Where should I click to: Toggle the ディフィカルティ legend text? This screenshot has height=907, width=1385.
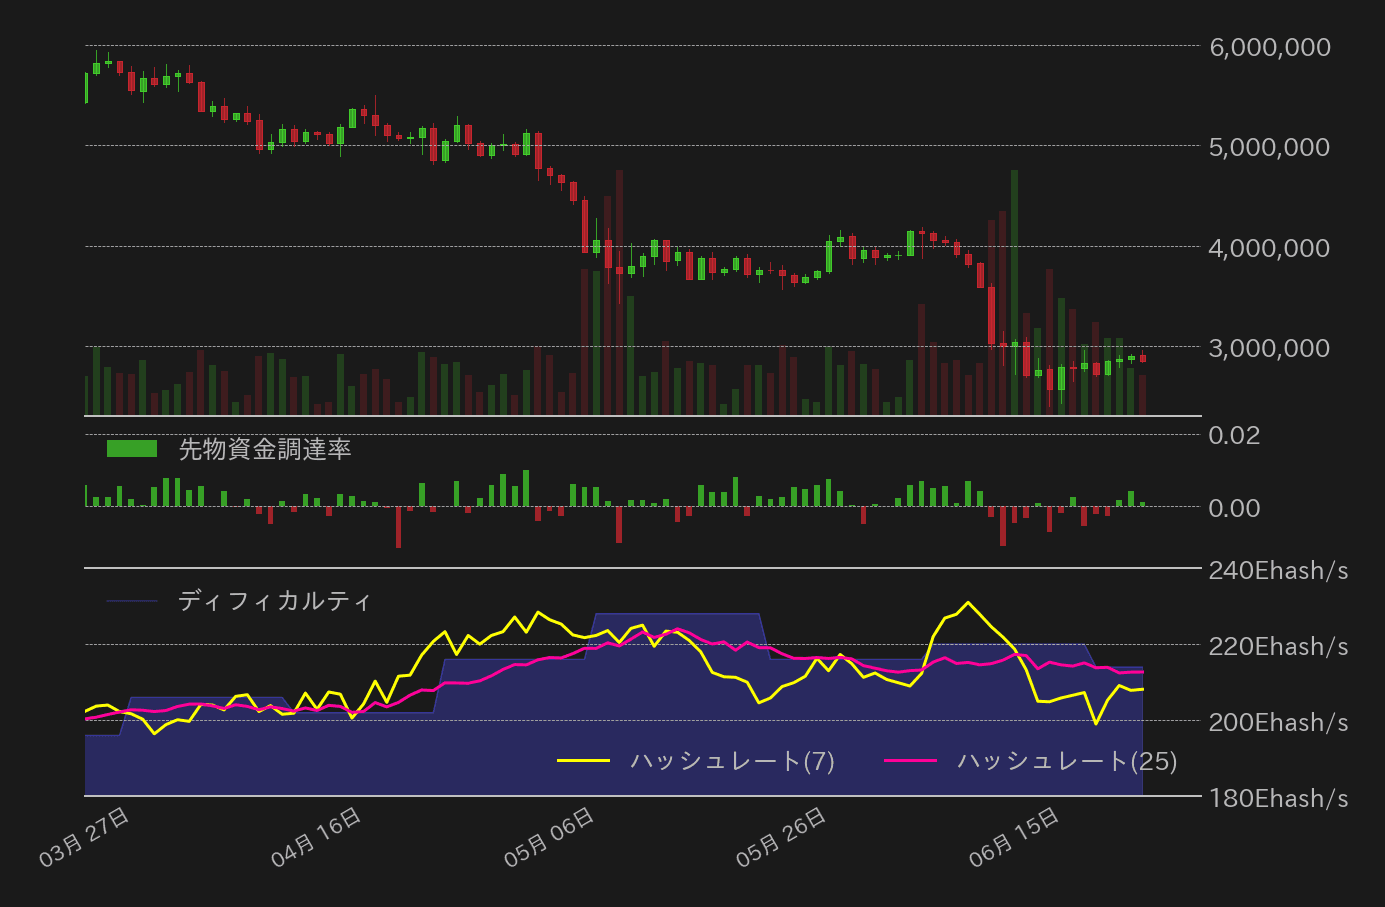275,601
